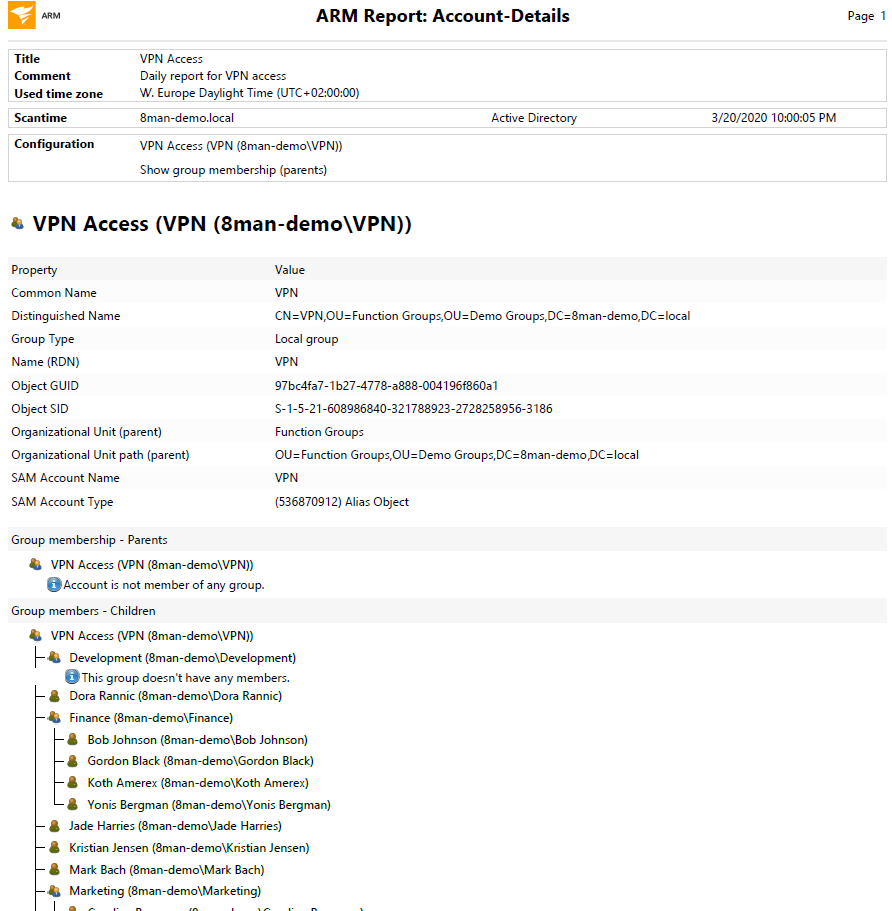Click VPN Access entry under Group membership - Parents

click(x=152, y=565)
